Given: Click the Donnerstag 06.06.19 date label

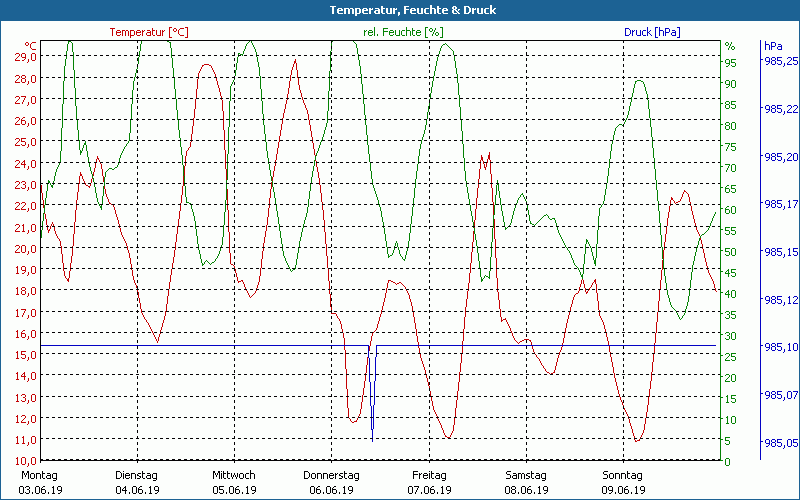Looking at the screenshot, I should point(331,482).
